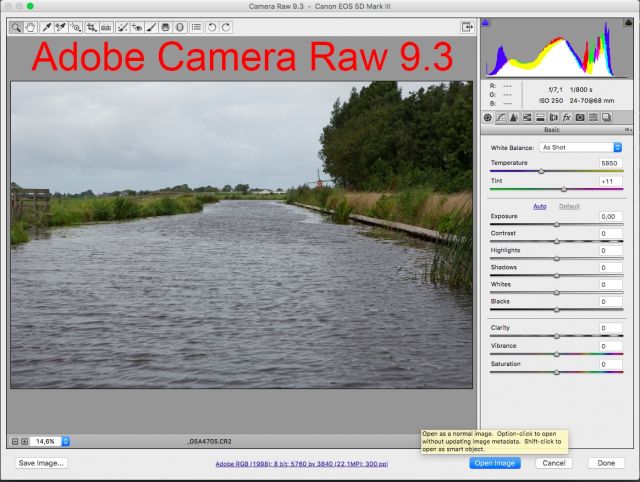Select the Crop tool

pos(91,27)
